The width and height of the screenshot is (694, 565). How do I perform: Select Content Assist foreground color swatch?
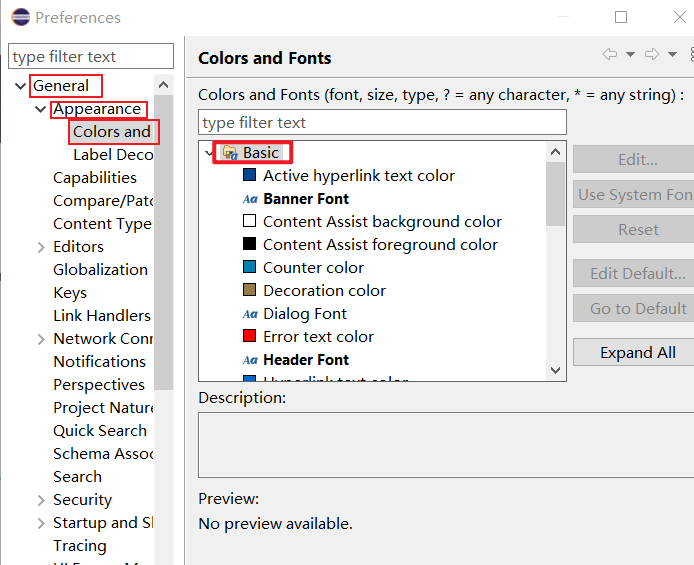click(x=250, y=244)
